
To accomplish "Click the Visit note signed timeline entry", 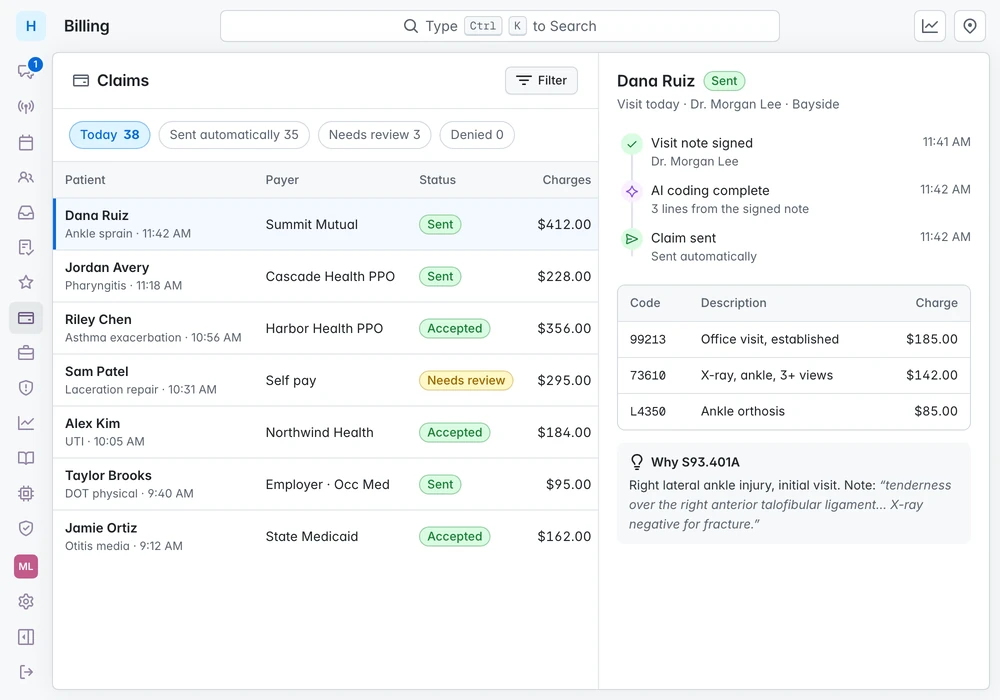I will 796,152.
